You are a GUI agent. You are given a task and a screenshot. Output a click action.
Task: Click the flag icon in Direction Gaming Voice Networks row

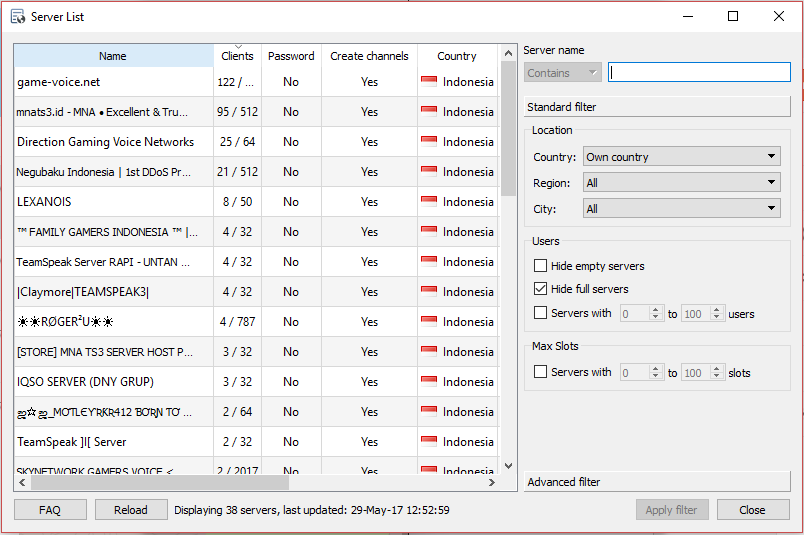429,142
